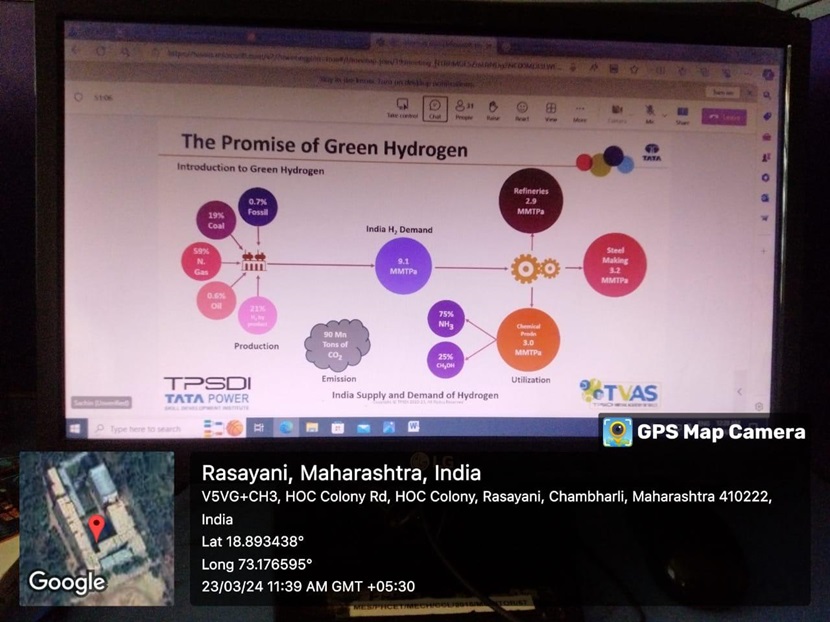
Task: Show the participants list via People icon
Action: (x=463, y=107)
